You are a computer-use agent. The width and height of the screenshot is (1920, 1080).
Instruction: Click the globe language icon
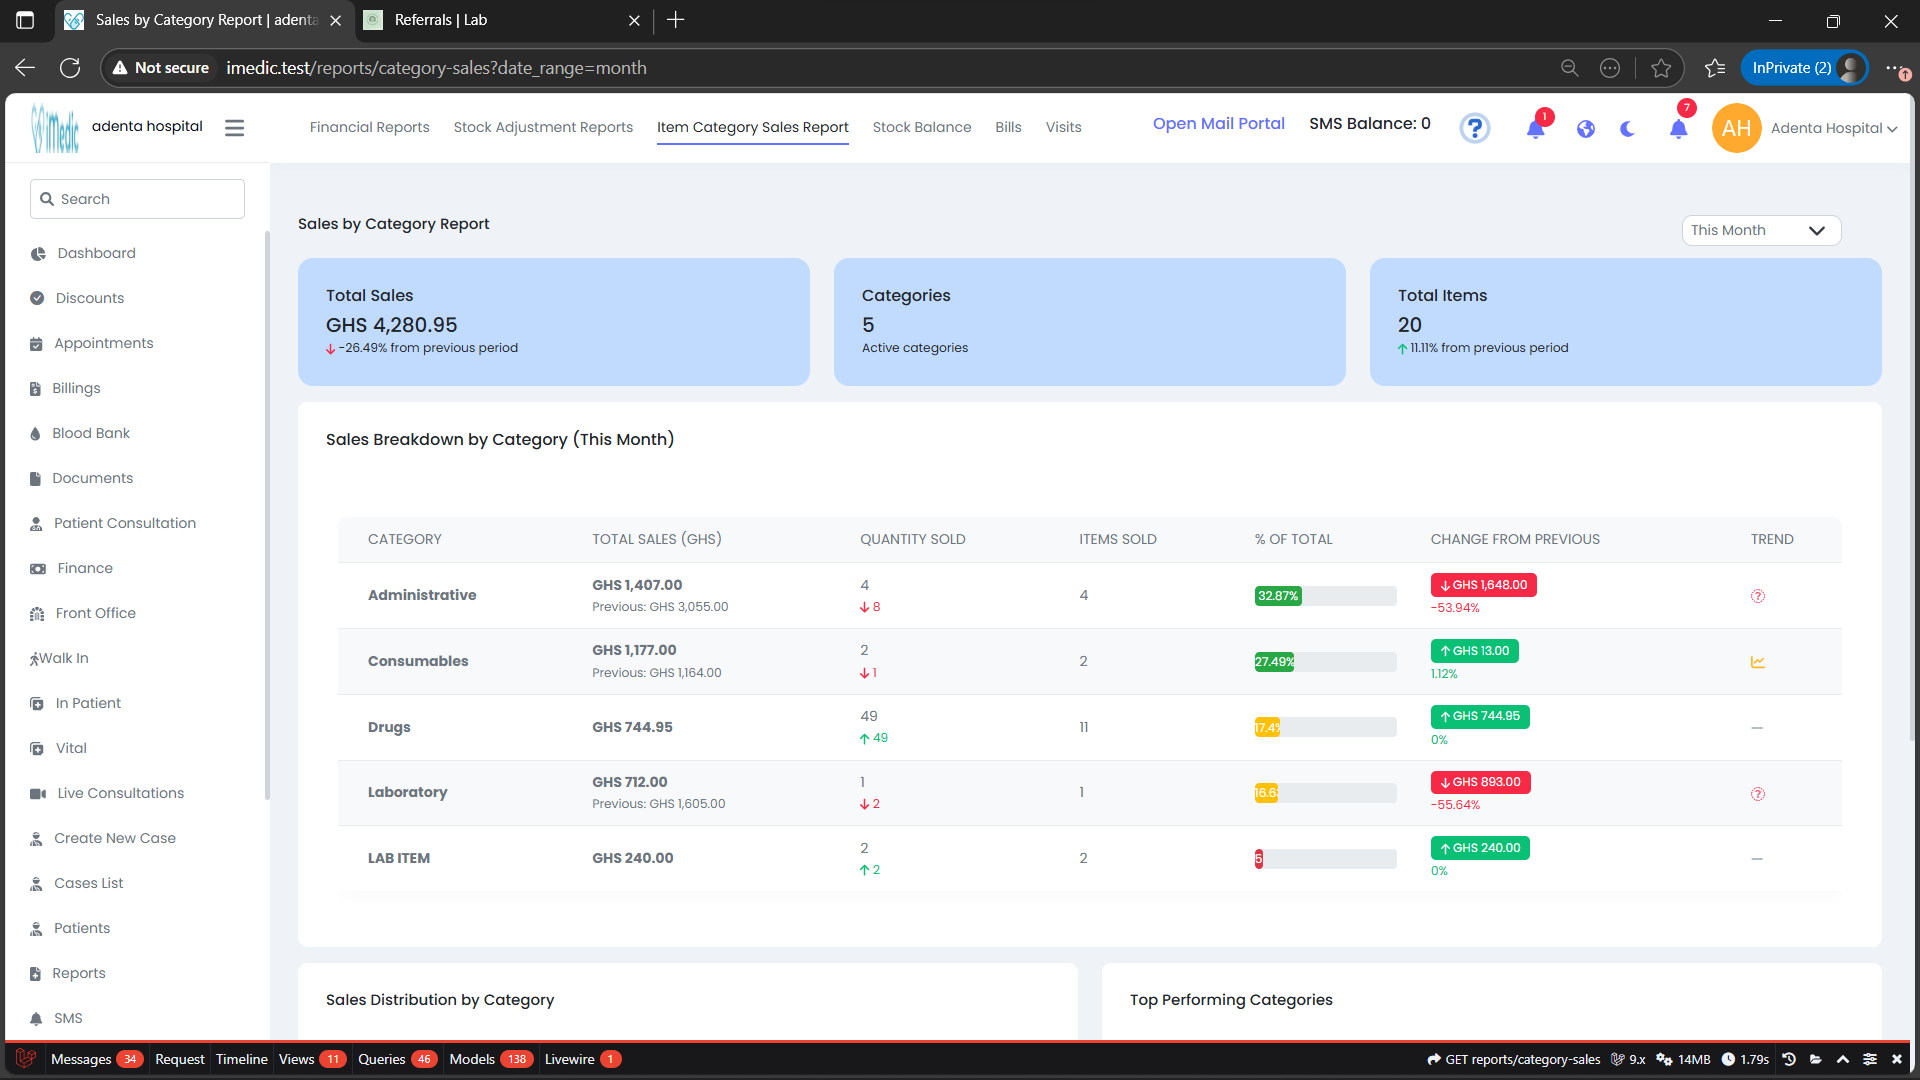pos(1586,129)
